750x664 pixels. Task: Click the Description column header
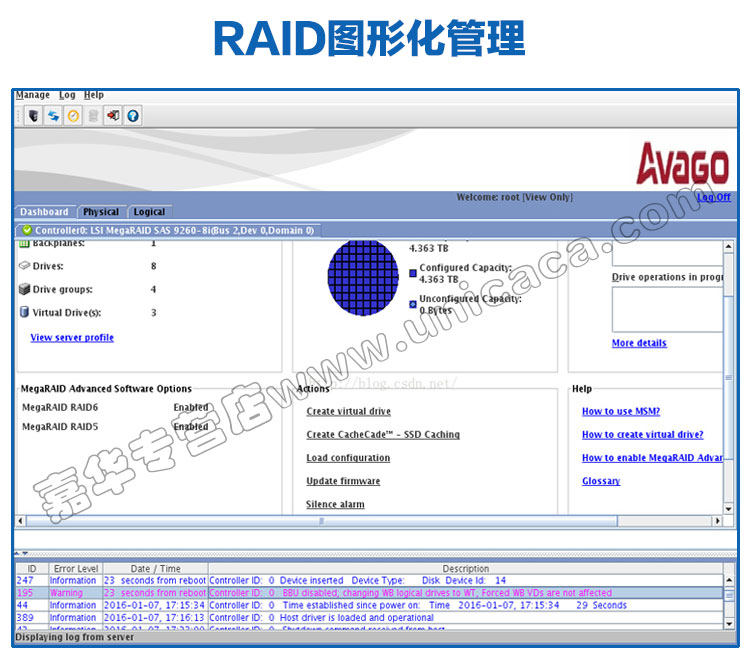click(465, 568)
